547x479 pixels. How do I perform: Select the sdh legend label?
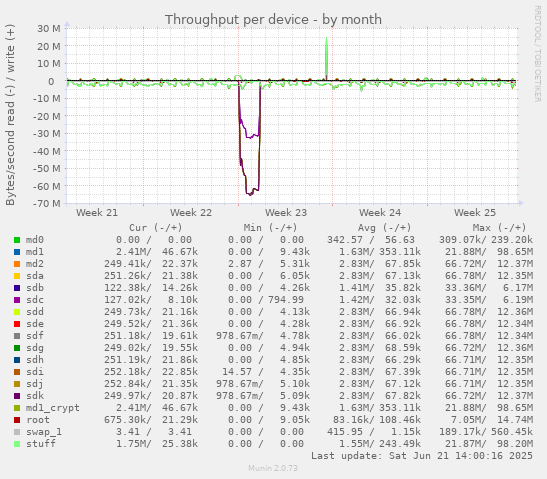[35, 360]
